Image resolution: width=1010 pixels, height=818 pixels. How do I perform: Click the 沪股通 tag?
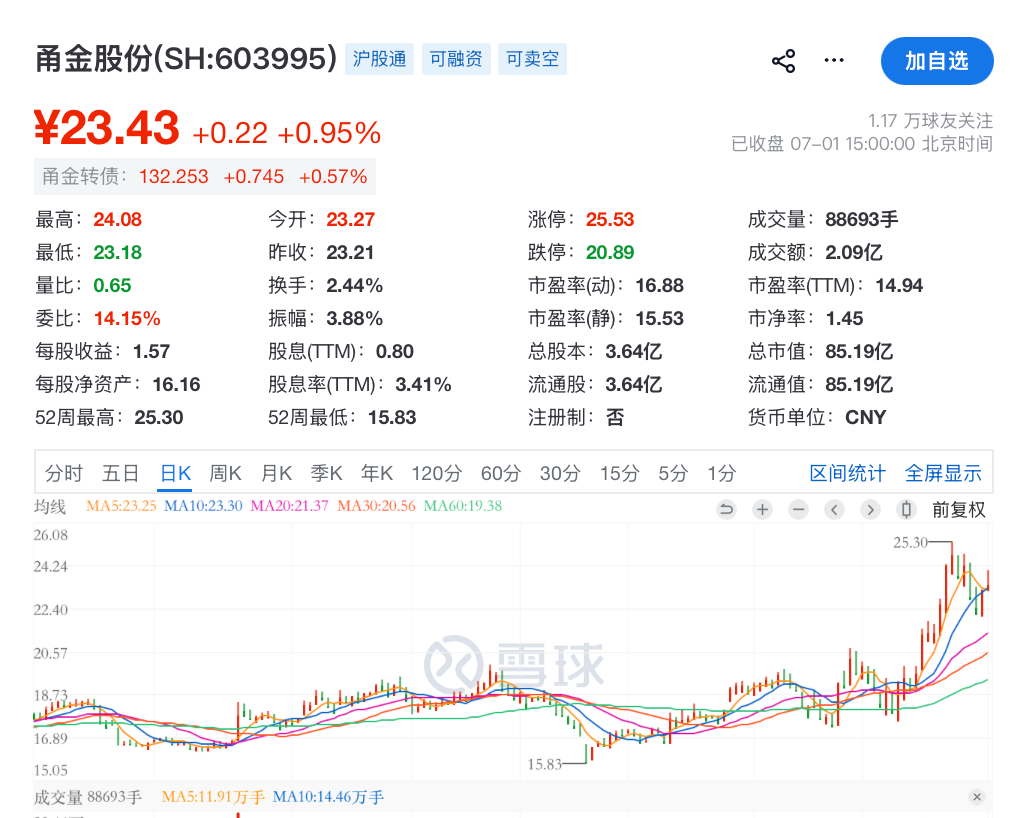pyautogui.click(x=379, y=59)
